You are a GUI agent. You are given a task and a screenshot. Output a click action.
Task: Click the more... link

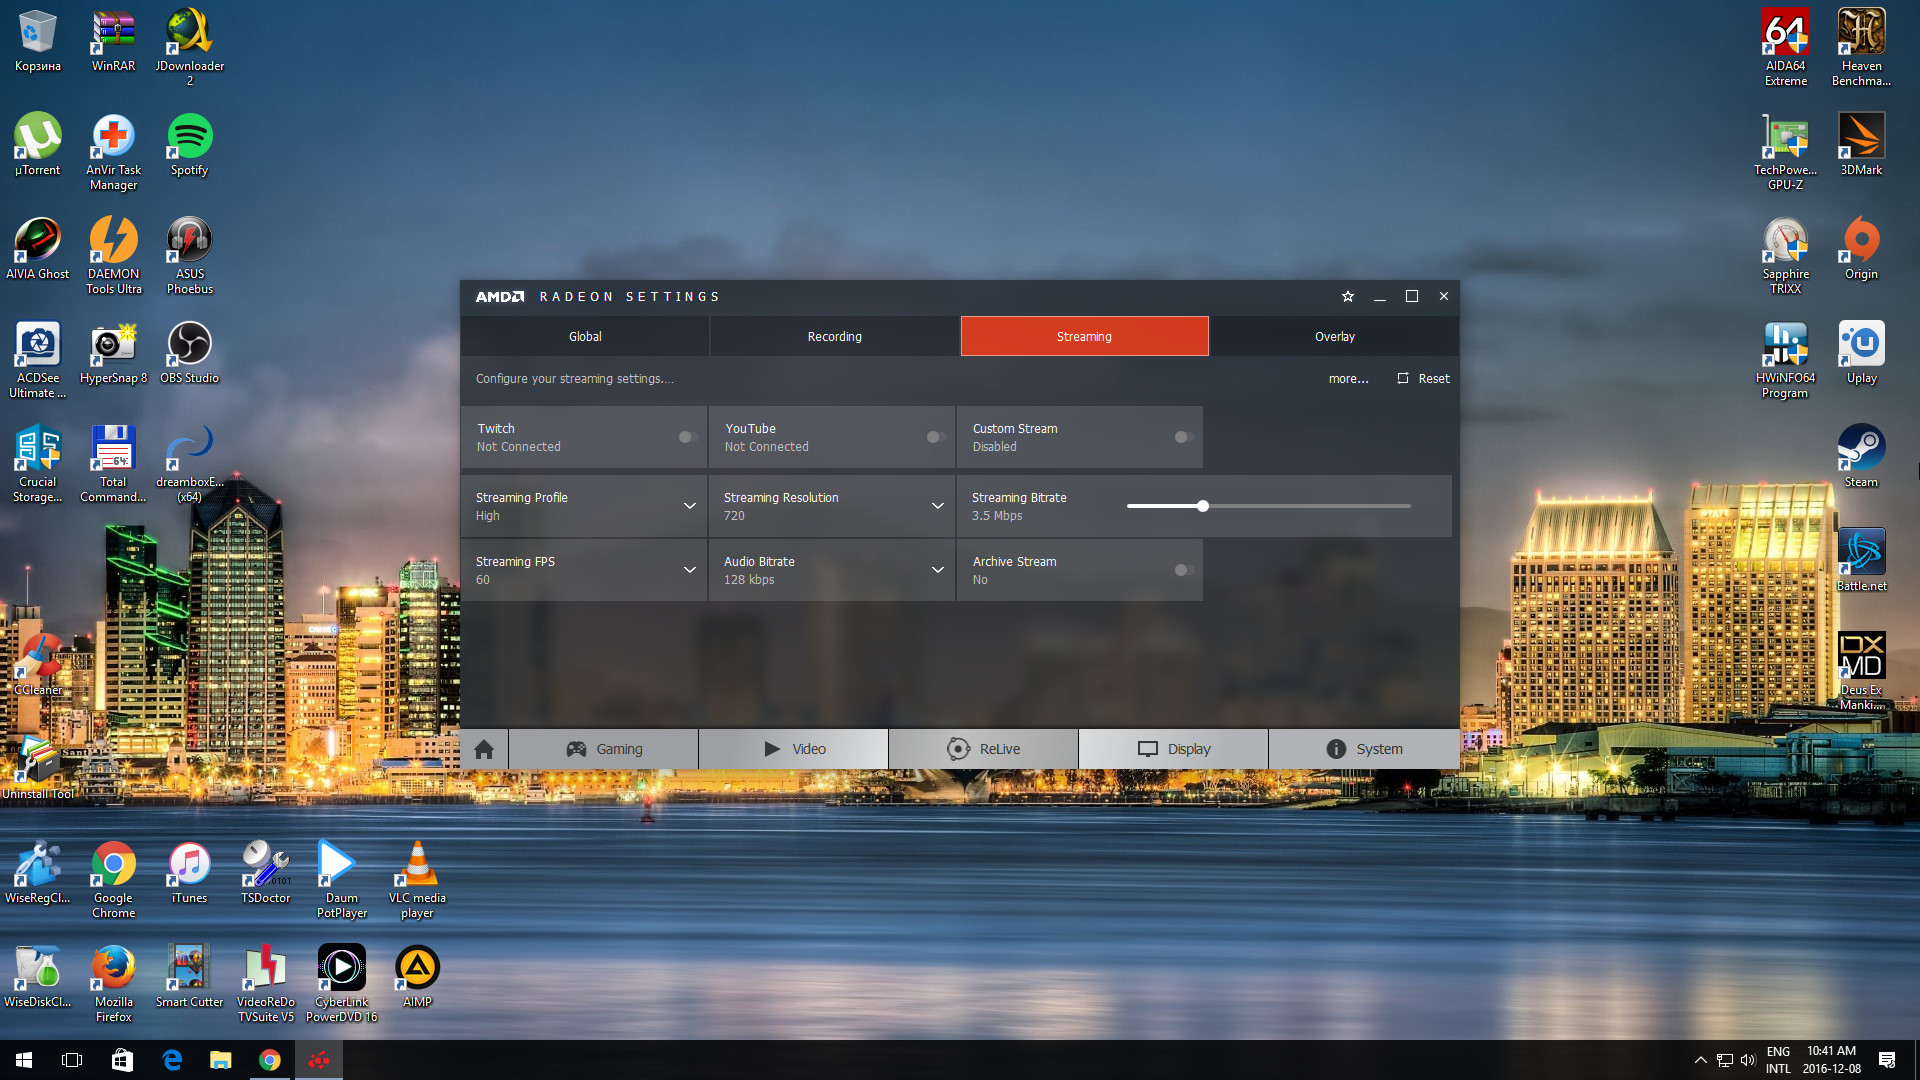[x=1348, y=379]
